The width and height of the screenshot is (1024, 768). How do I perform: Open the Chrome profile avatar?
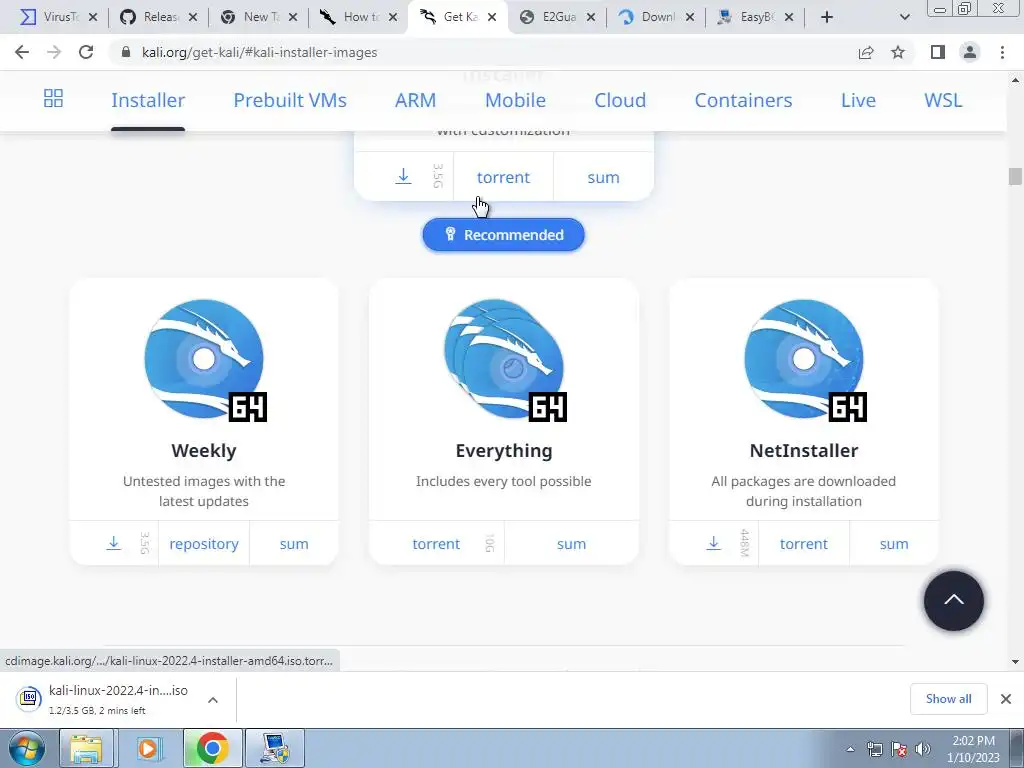pos(970,52)
